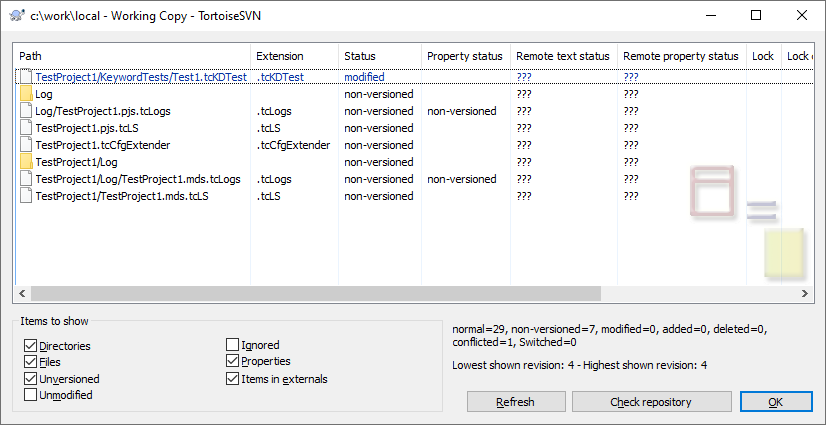Click the TestProject1.tcCfgExtender file icon
The height and width of the screenshot is (425, 826).
pos(26,145)
